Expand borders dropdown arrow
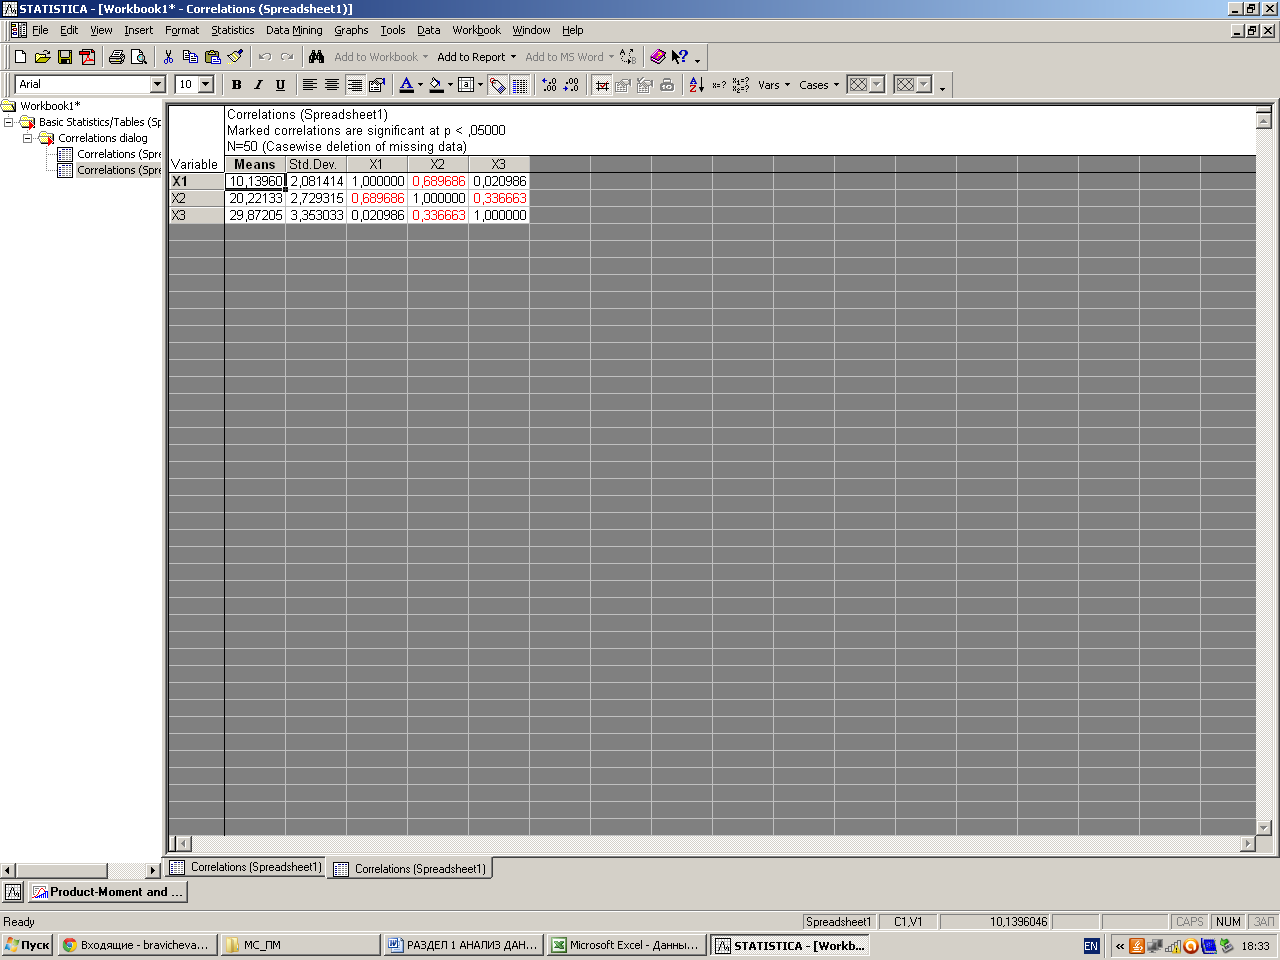Viewport: 1280px width, 960px height. click(480, 85)
